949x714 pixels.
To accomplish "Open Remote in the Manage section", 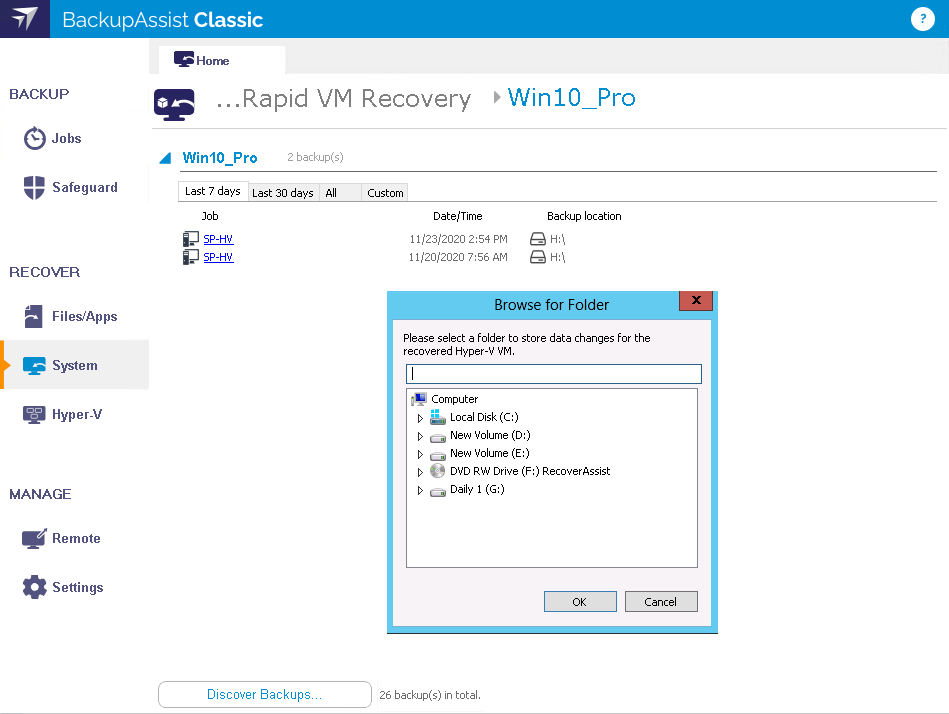I will click(76, 539).
